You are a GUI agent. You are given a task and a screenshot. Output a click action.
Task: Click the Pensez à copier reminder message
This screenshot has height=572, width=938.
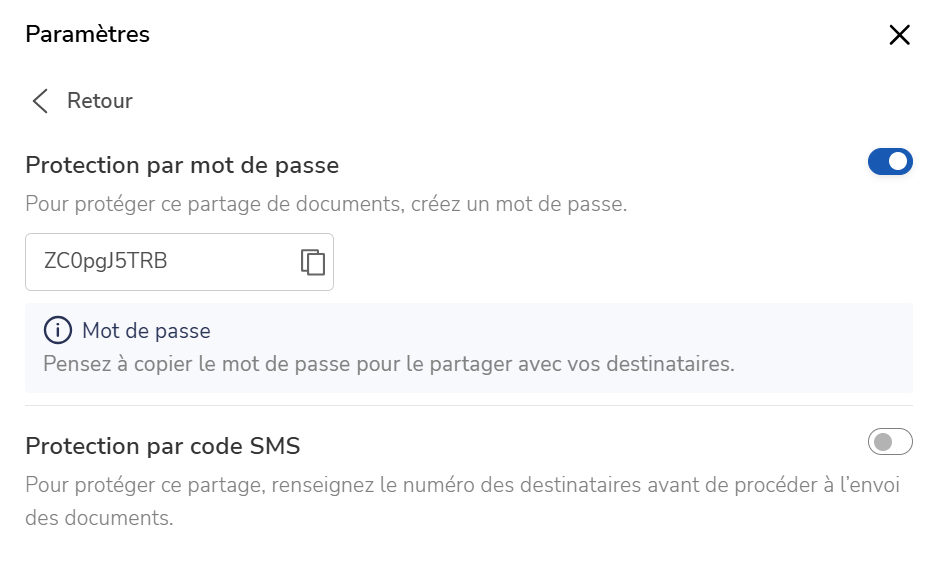tap(389, 364)
